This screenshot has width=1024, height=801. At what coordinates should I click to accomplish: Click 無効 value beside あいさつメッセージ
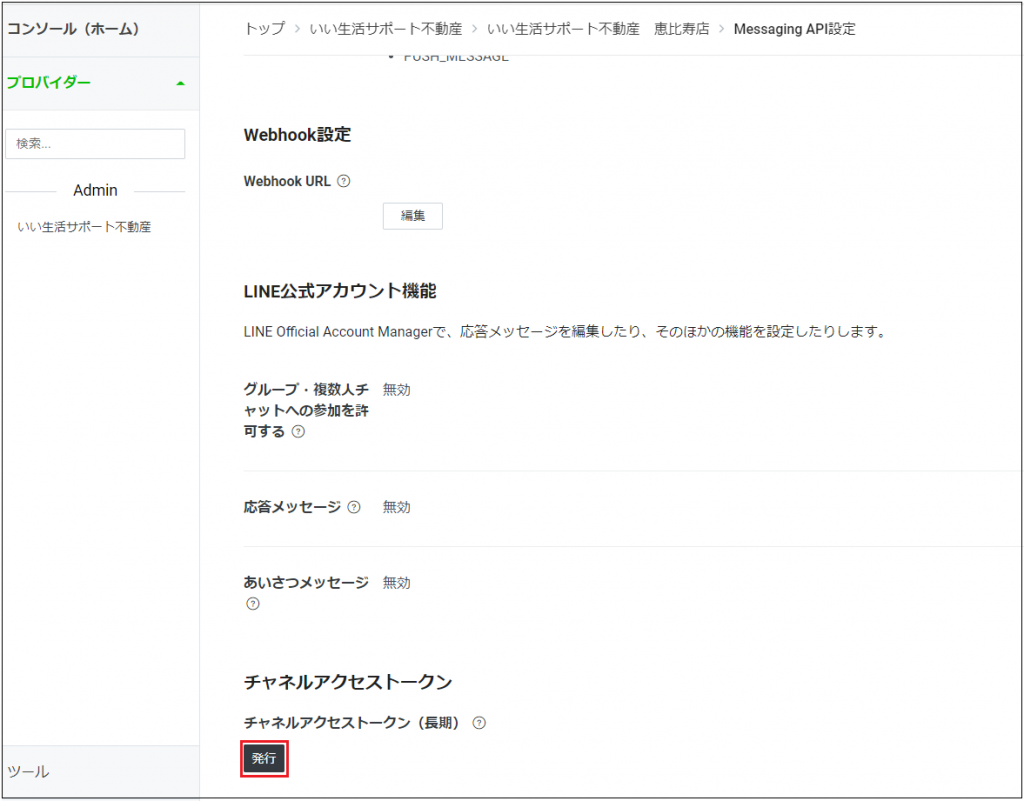396,583
